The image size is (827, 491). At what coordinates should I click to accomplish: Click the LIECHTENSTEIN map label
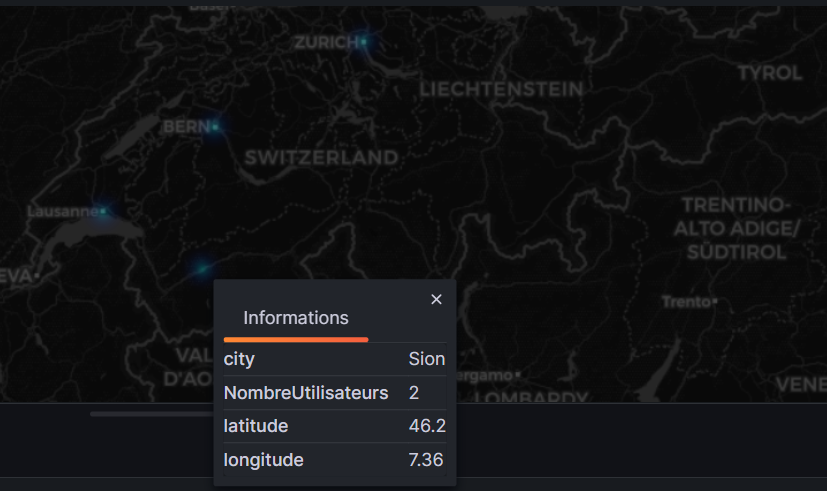point(501,89)
